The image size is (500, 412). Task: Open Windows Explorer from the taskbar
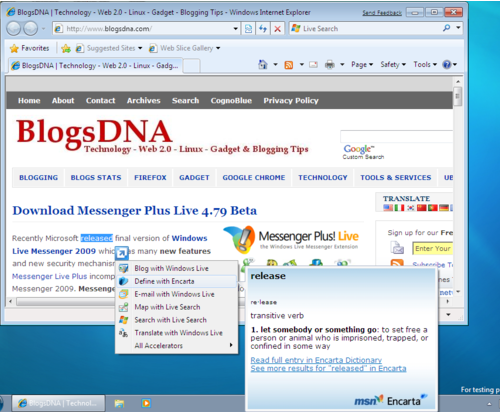[x=119, y=403]
